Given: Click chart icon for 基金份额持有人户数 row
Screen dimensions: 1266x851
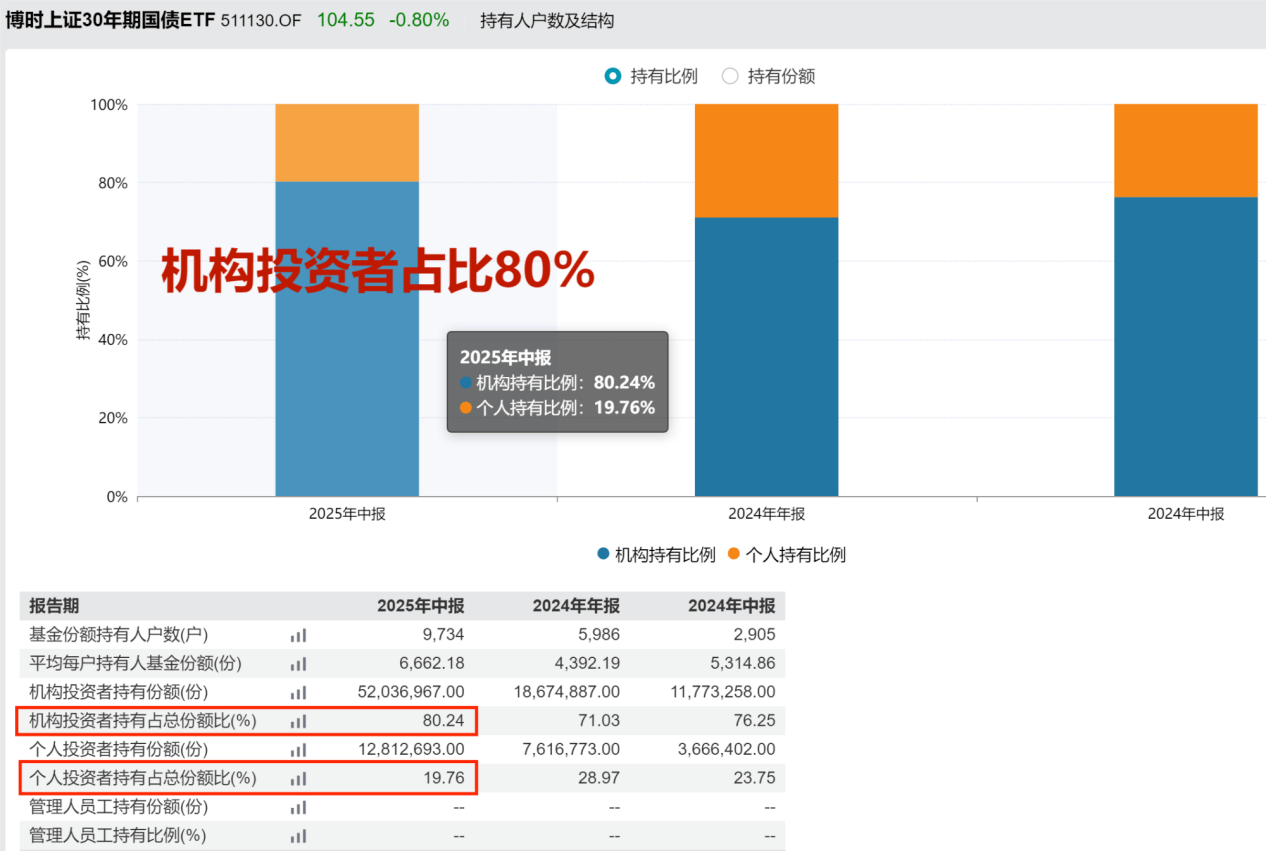Looking at the screenshot, I should 298,635.
